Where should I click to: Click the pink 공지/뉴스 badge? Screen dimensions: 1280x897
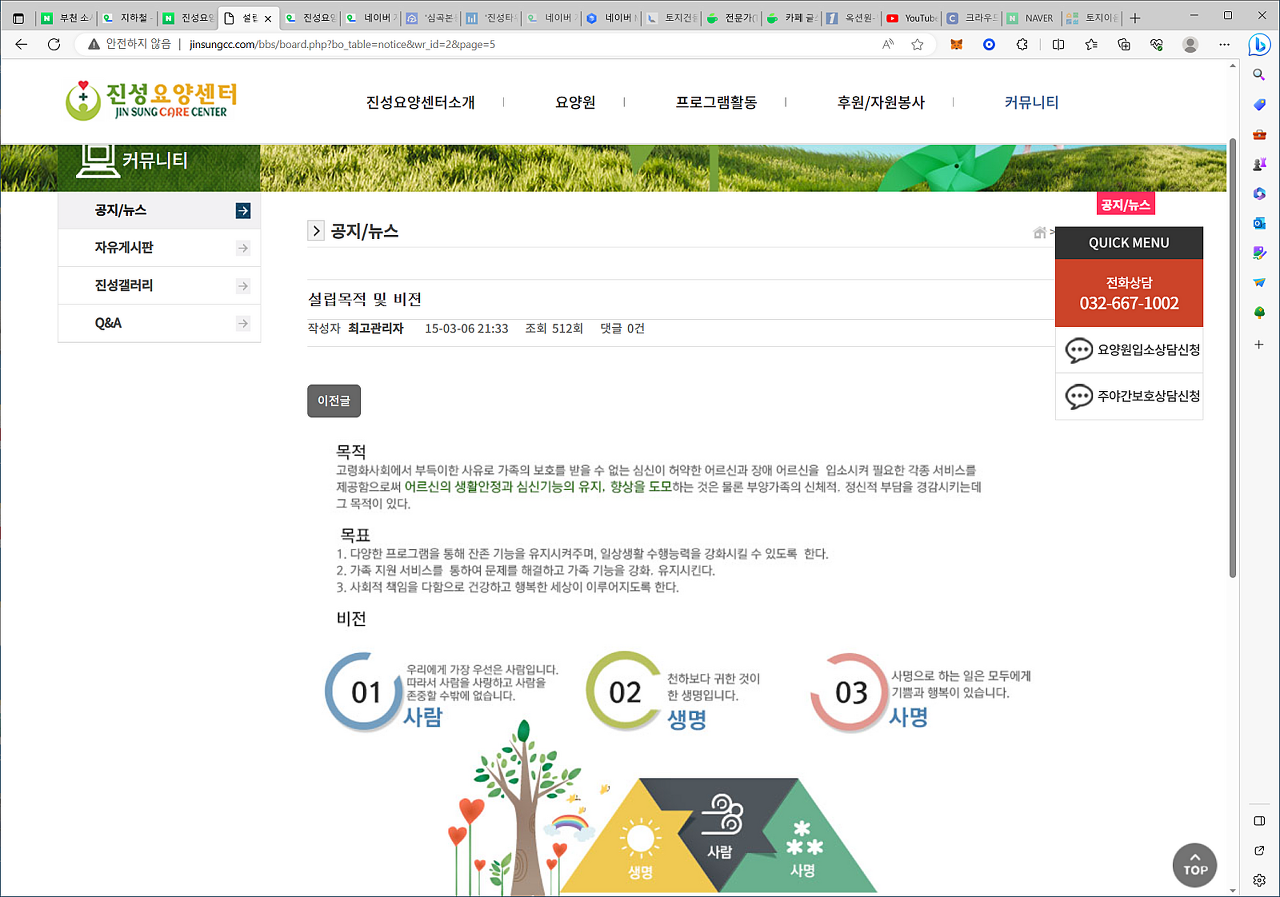pyautogui.click(x=1126, y=205)
